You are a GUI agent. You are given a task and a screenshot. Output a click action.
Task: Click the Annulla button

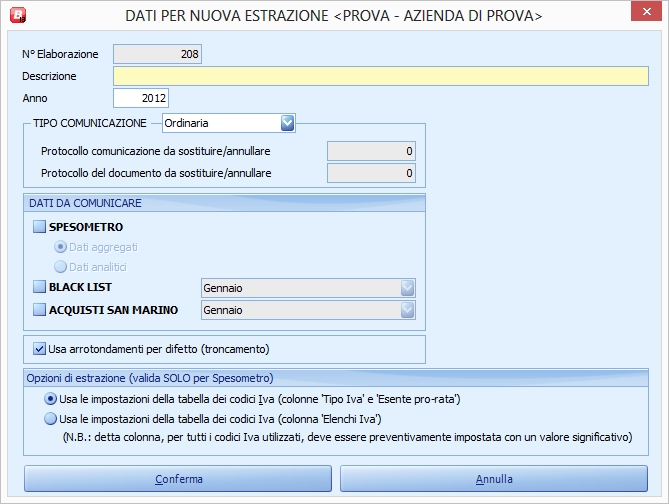[494, 479]
